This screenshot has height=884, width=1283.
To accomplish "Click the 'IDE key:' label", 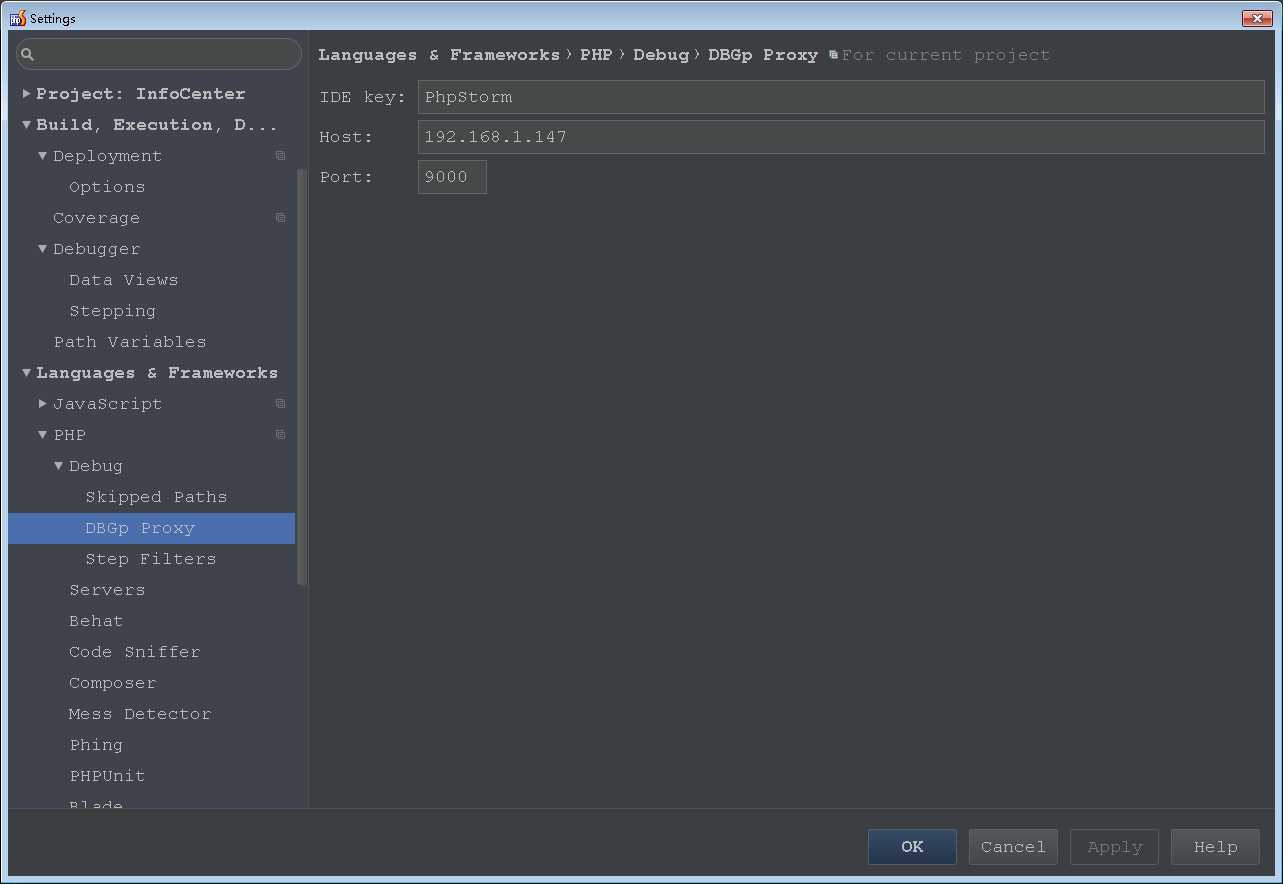I will pyautogui.click(x=362, y=97).
